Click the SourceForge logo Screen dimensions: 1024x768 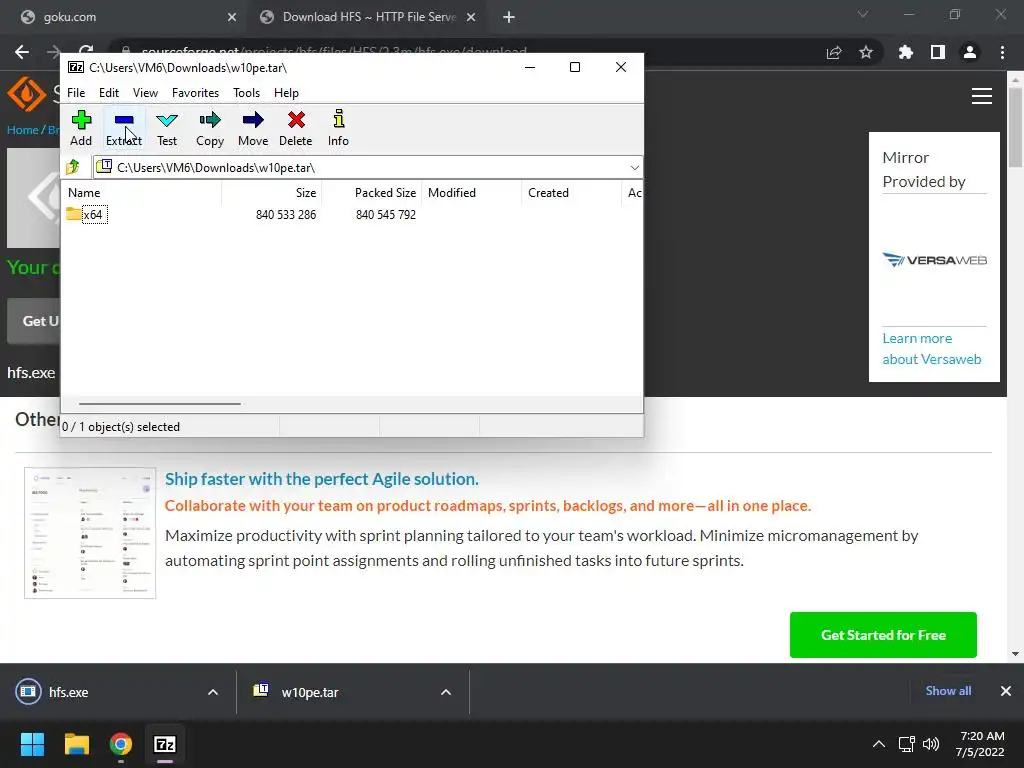(26, 94)
